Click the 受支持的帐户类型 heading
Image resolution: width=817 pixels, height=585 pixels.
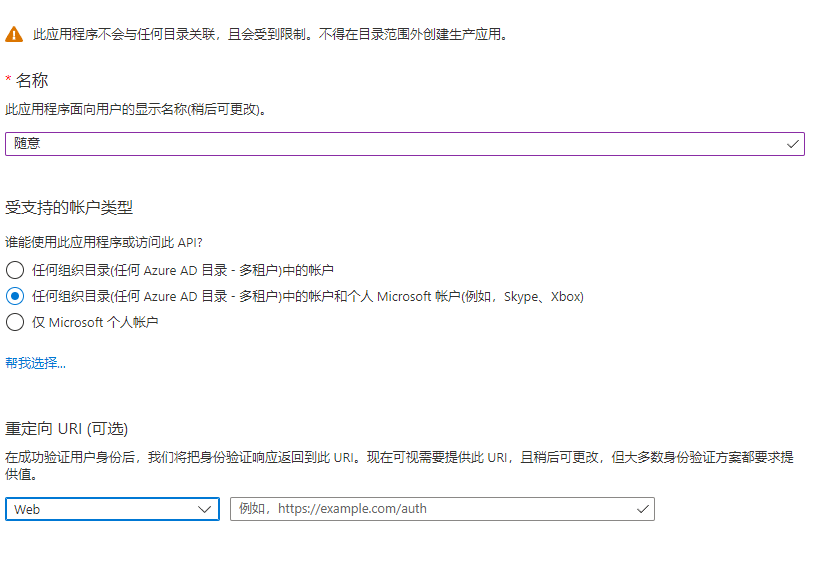[69, 208]
